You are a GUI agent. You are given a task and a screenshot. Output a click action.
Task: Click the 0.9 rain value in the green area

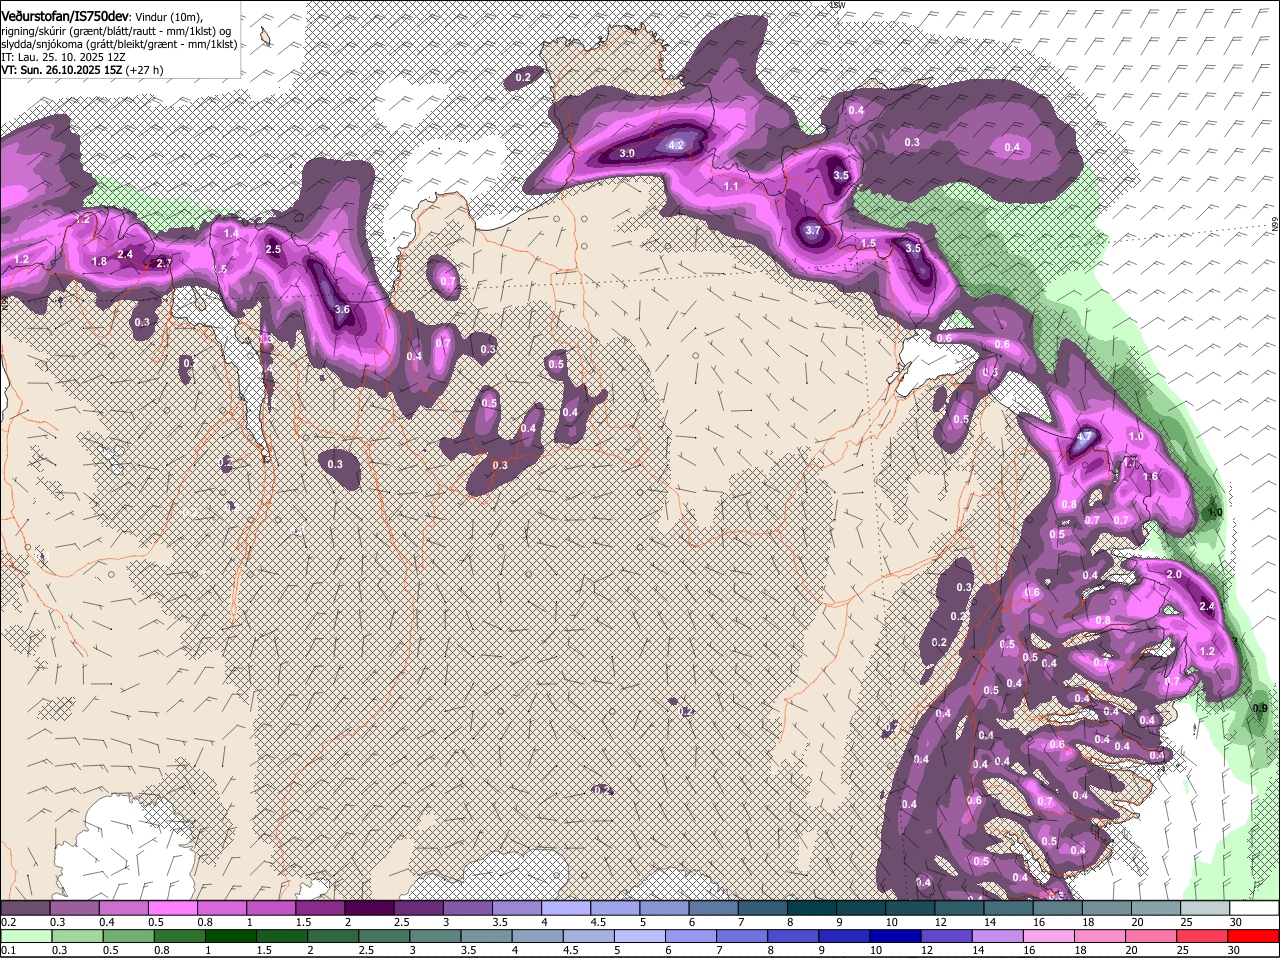click(x=1259, y=708)
